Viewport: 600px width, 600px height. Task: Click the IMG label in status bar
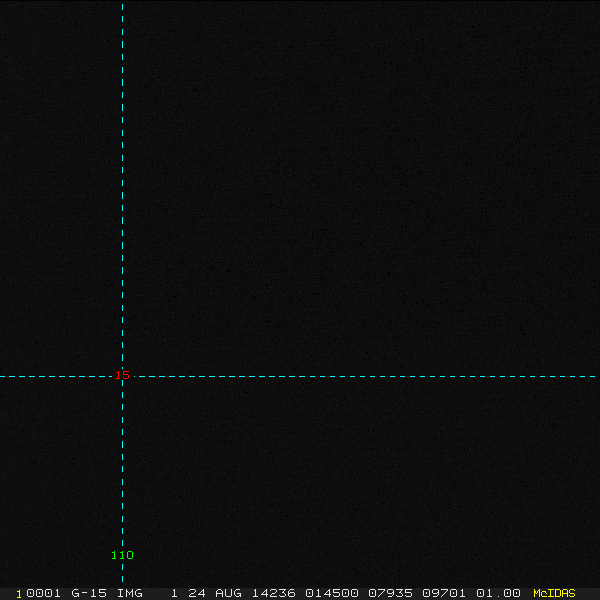pos(130,593)
